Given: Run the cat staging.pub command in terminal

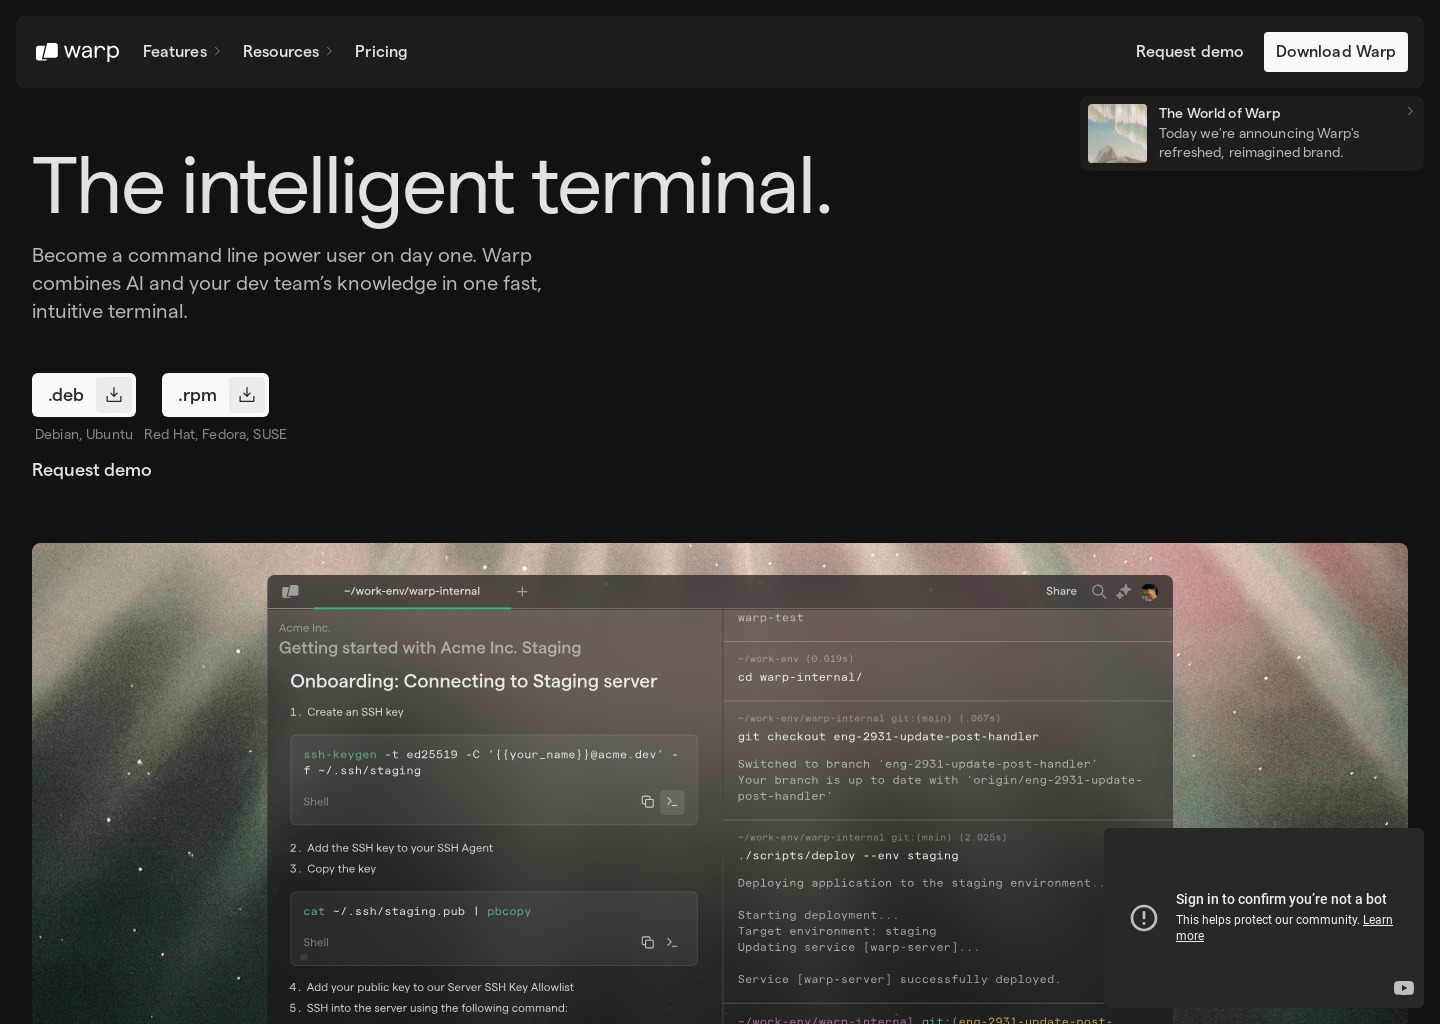Looking at the screenshot, I should (x=672, y=942).
